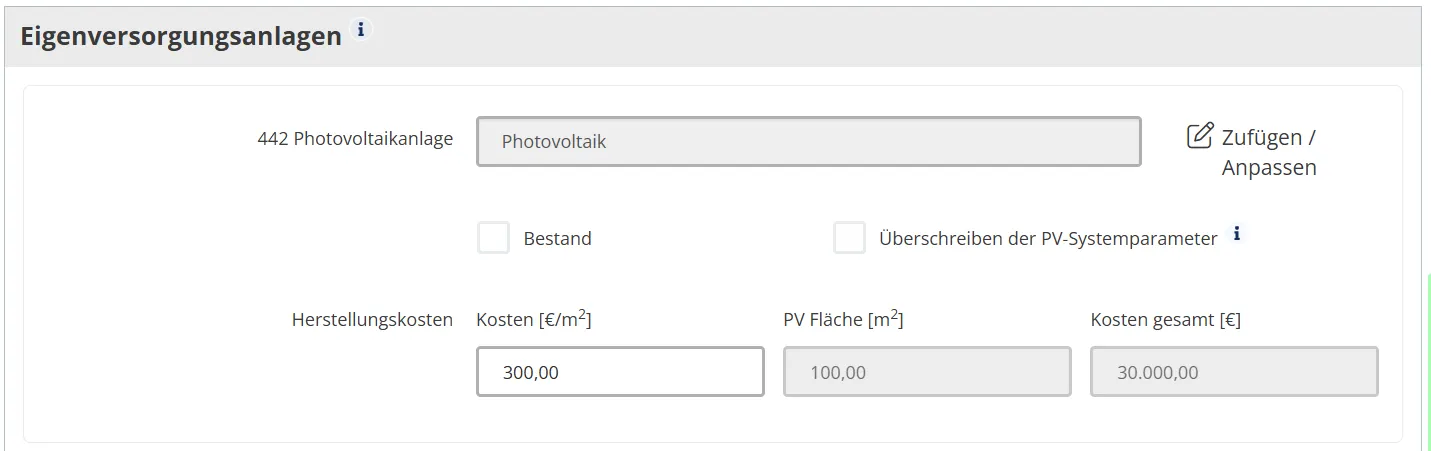This screenshot has height=451, width=1431.
Task: Focus the Kosten €/m² input with 300,00
Action: point(620,372)
